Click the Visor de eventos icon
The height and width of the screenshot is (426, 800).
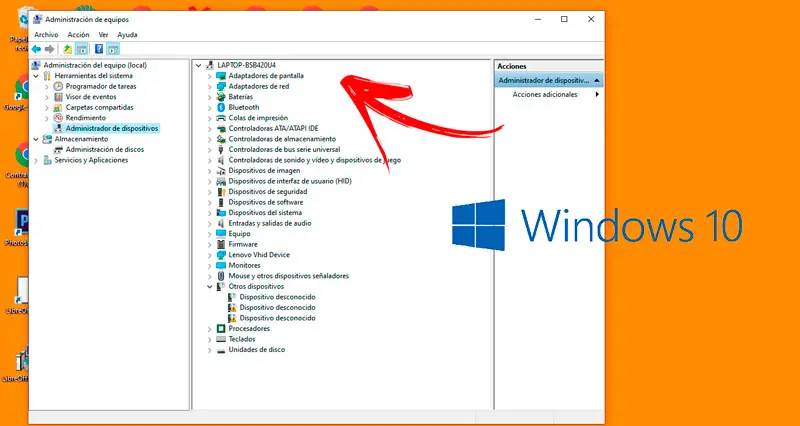coord(58,97)
